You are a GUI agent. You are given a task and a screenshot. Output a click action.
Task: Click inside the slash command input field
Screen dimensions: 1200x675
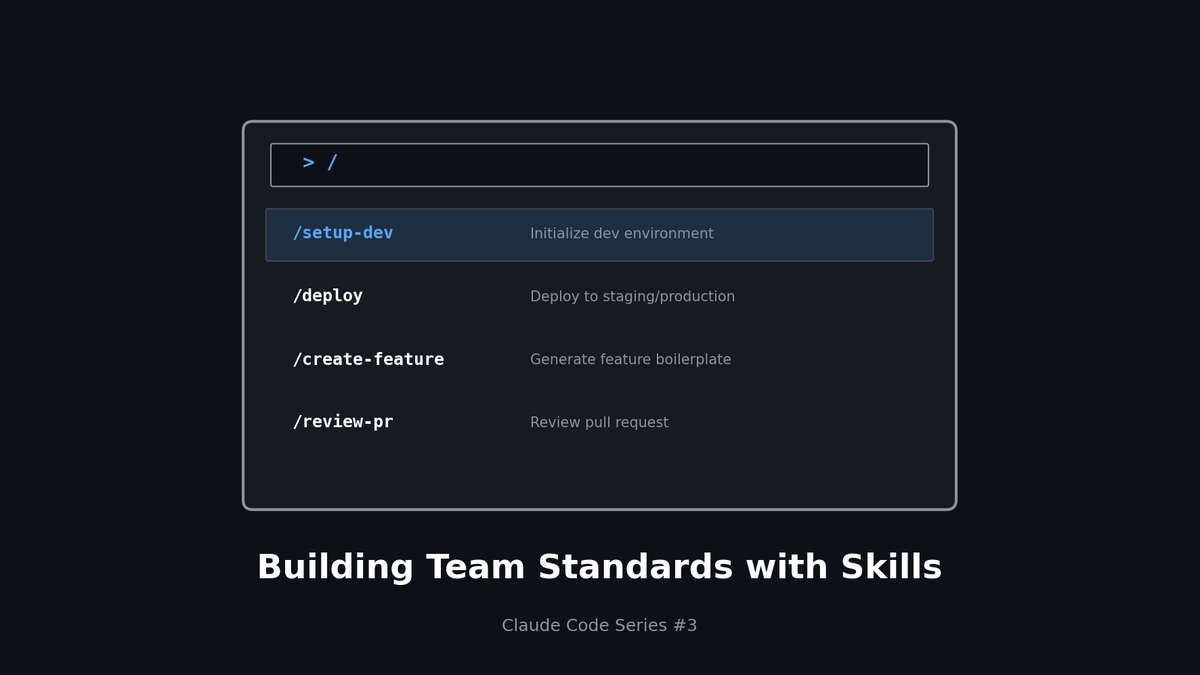600,164
